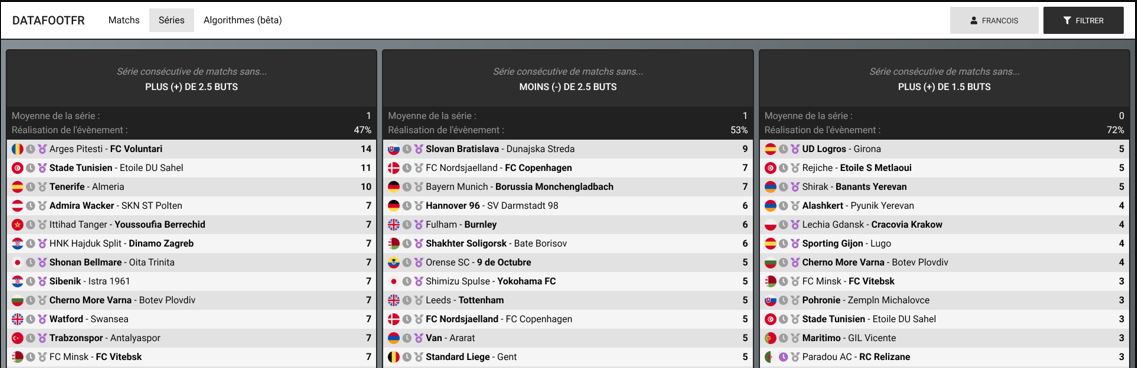Open the FRANCOIS user account button
Screen dimensions: 1137x368
(x=994, y=20)
